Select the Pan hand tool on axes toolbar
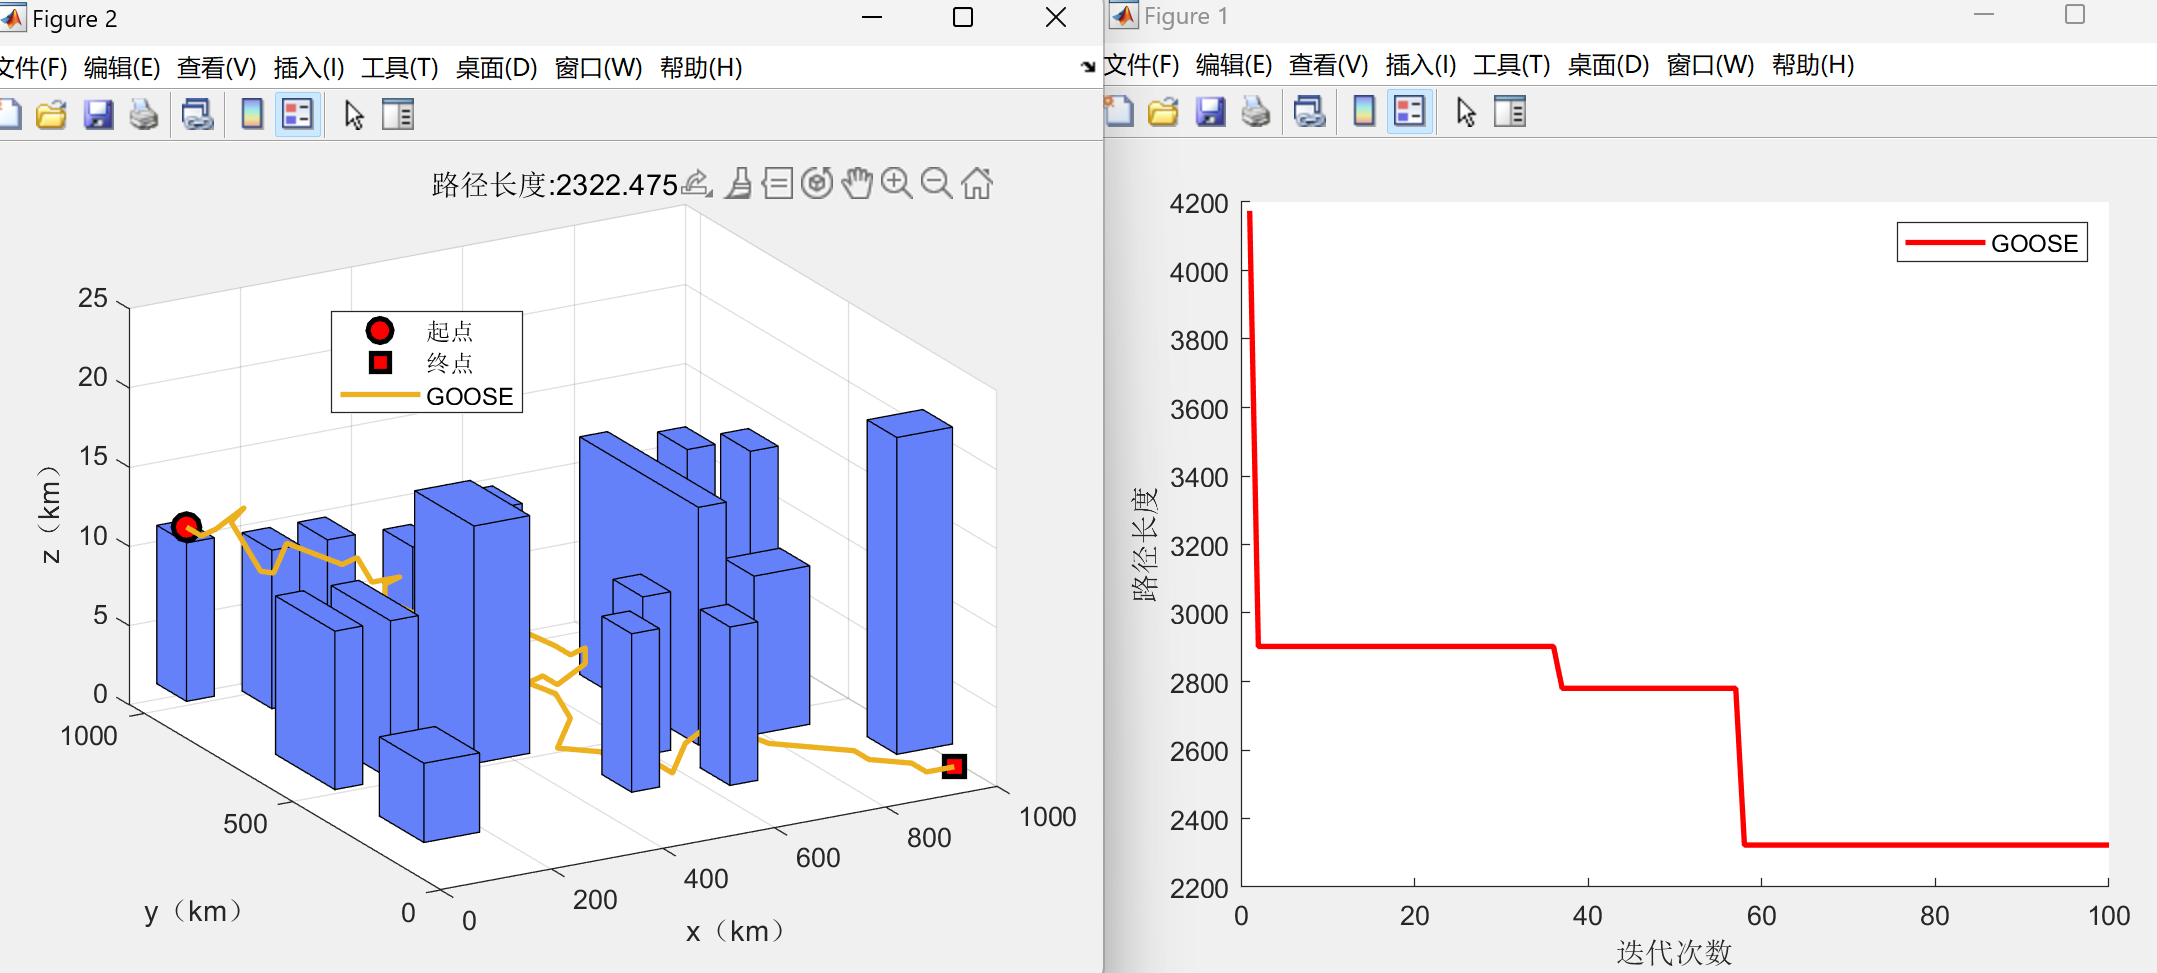The image size is (2157, 973). (857, 183)
